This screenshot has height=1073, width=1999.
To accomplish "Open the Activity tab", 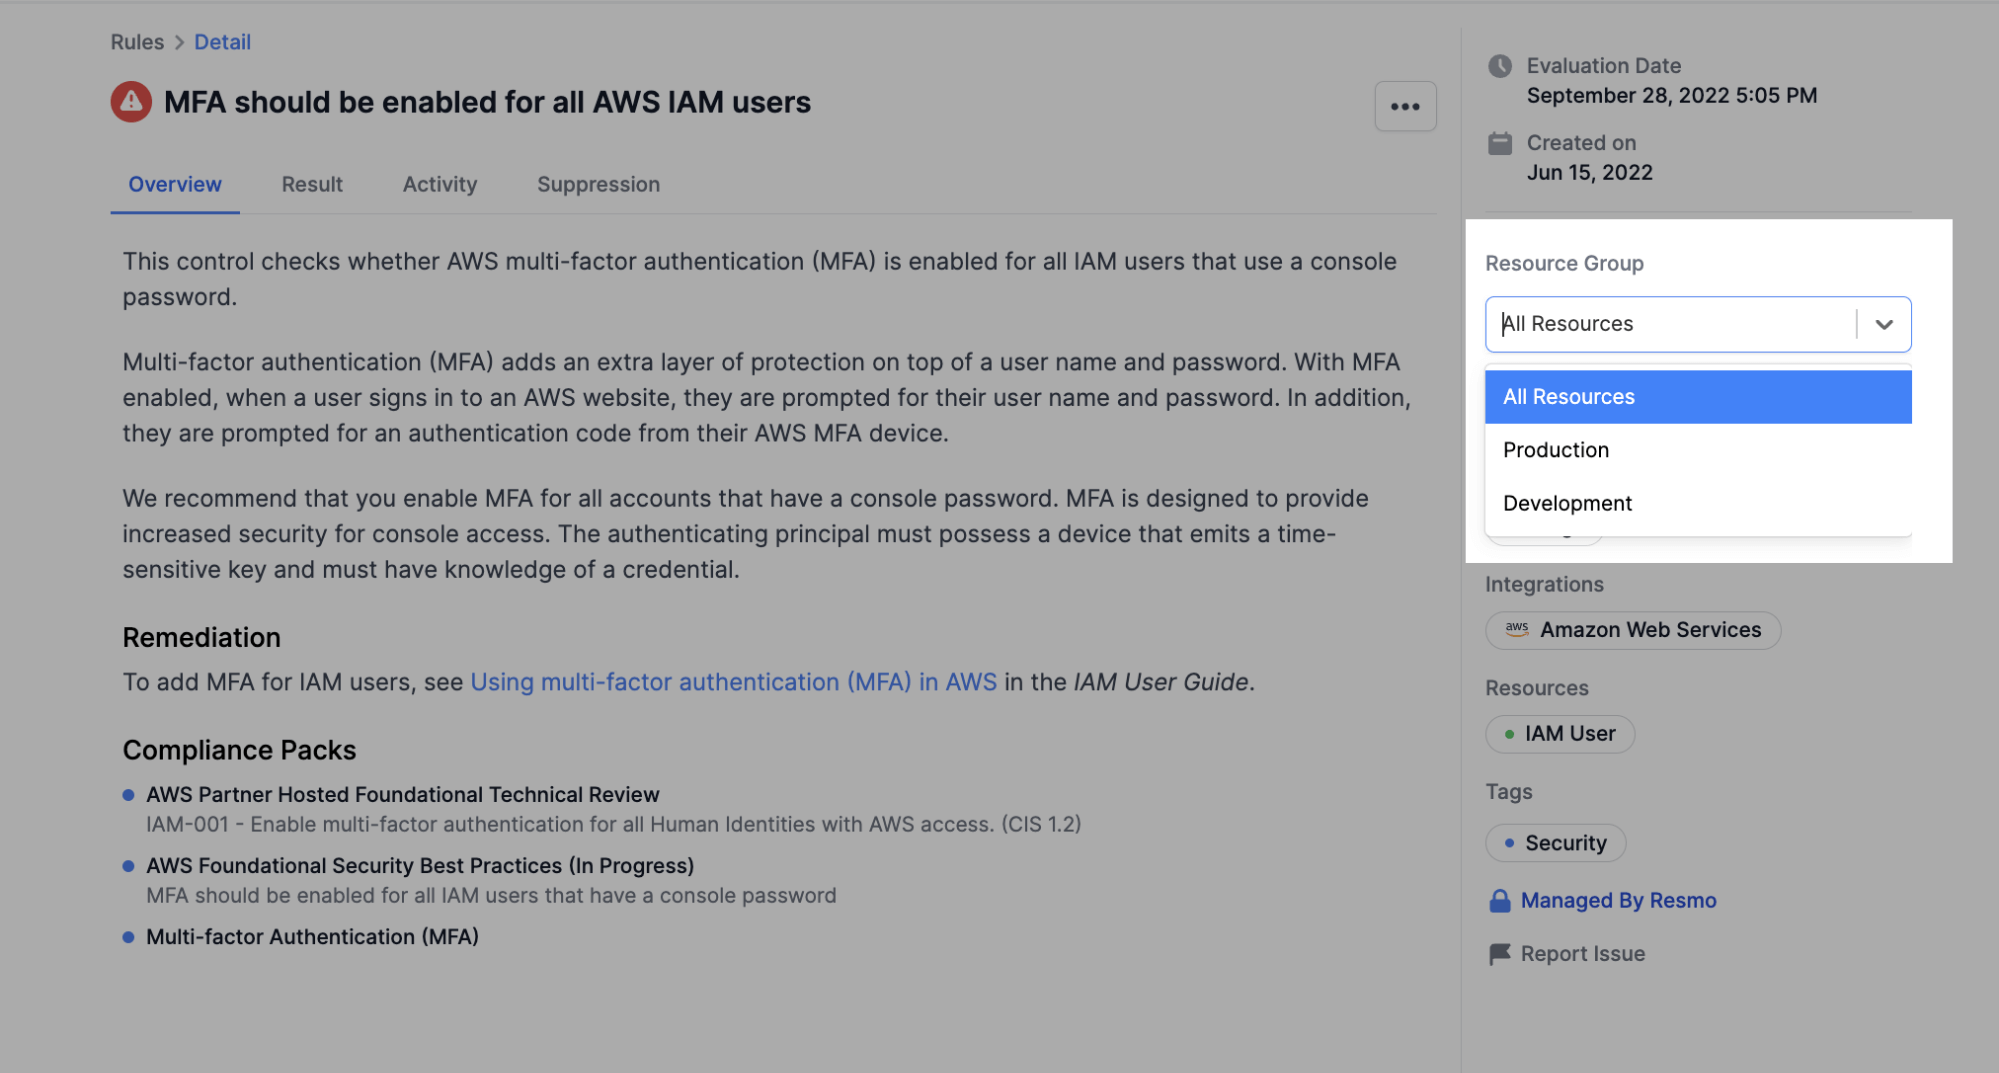I will 440,184.
